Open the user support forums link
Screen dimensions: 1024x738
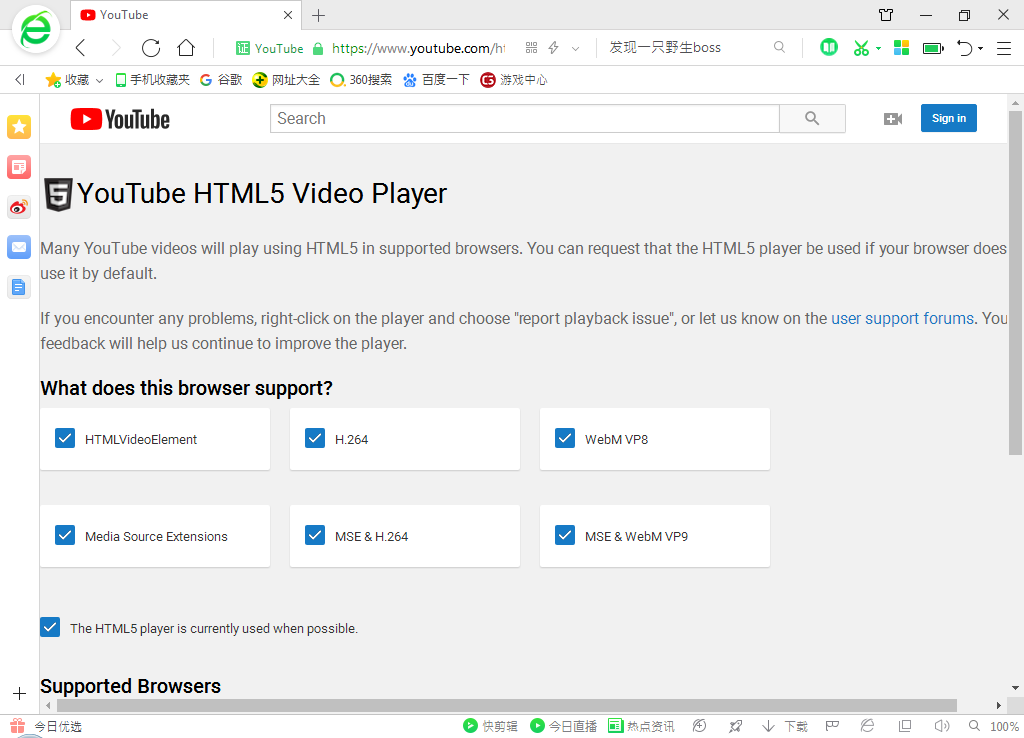point(902,318)
